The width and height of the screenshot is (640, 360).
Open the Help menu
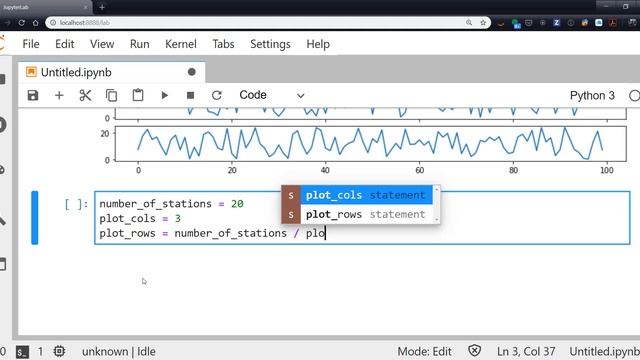(318, 44)
